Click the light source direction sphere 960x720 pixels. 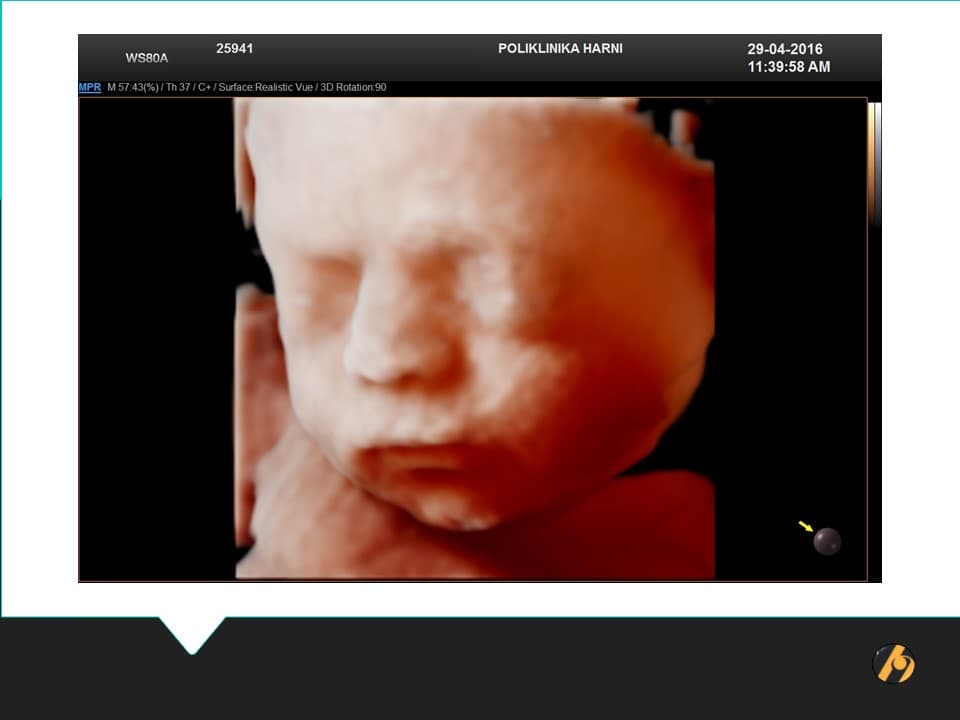coord(827,541)
